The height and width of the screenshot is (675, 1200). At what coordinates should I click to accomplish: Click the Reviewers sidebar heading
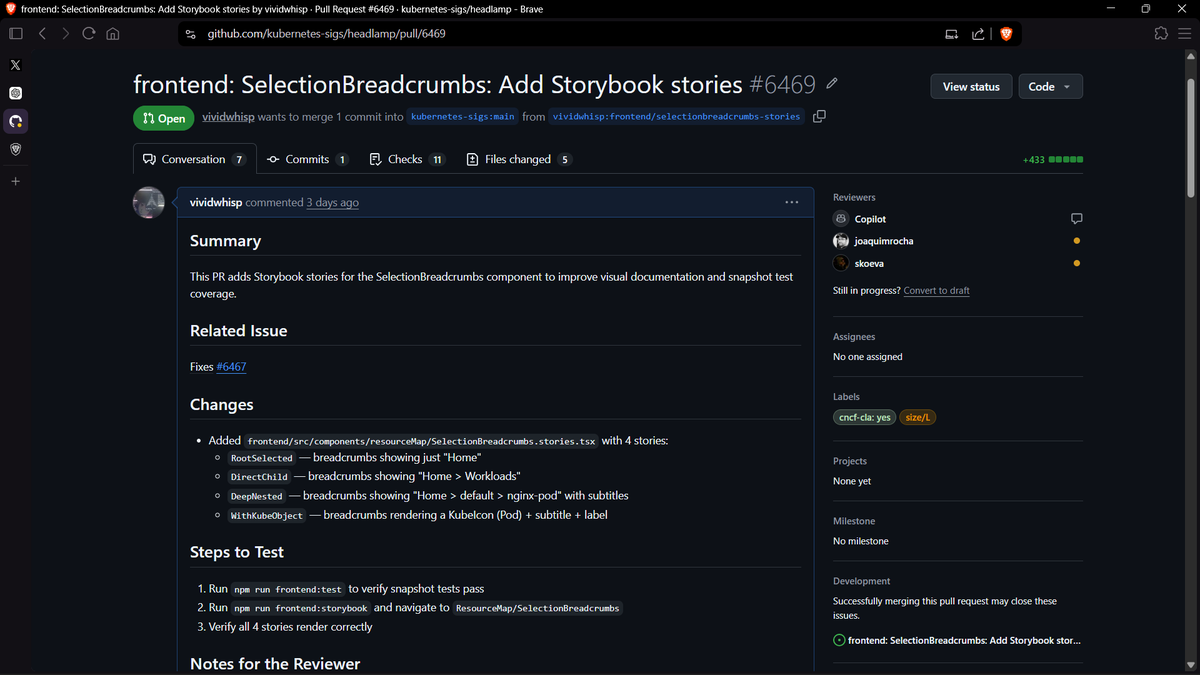click(854, 197)
